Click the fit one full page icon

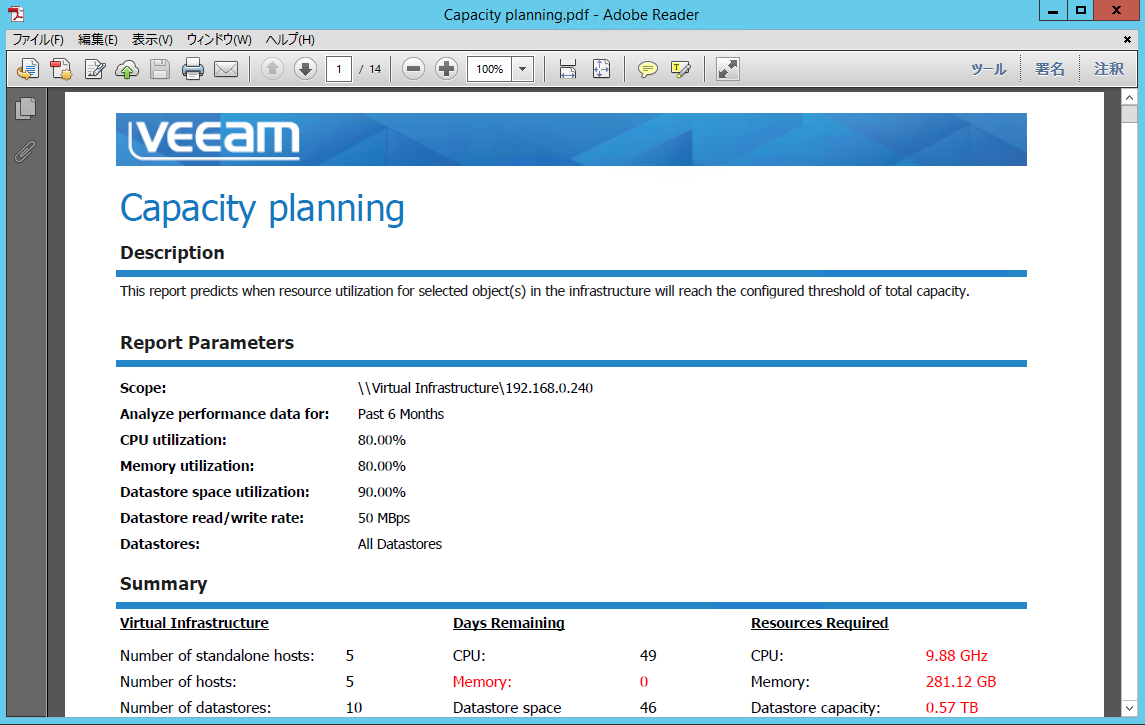601,69
